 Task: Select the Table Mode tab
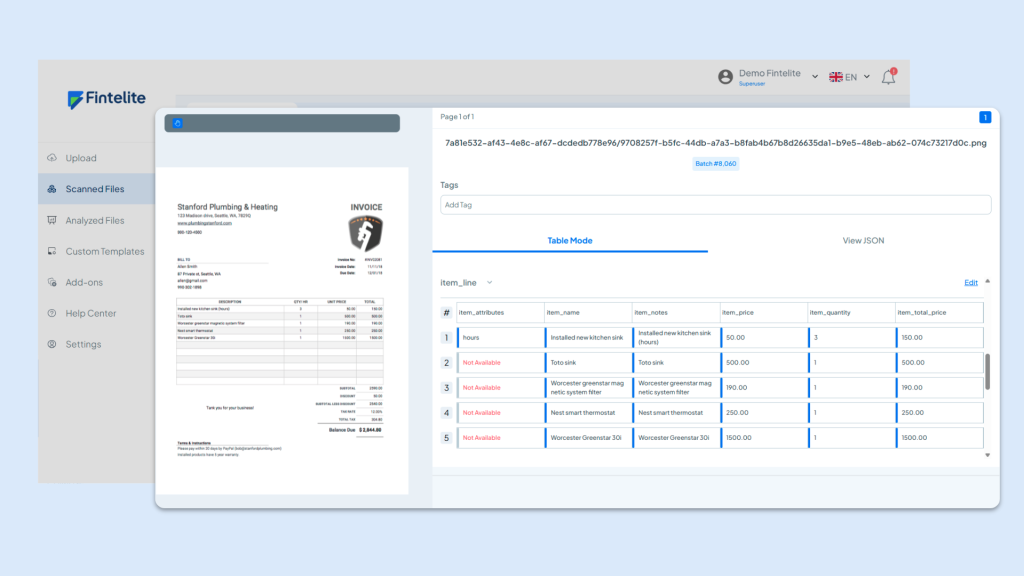point(570,241)
